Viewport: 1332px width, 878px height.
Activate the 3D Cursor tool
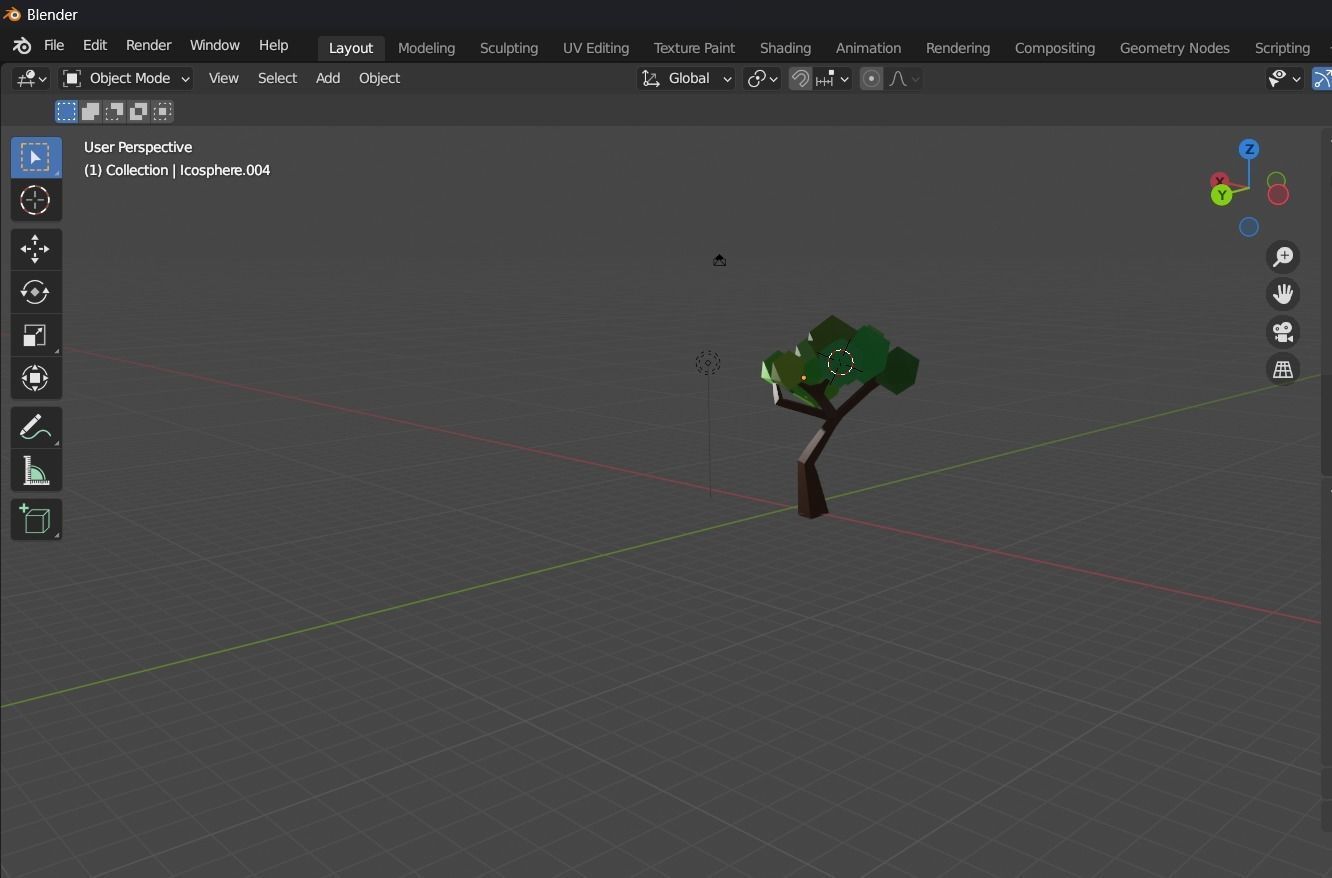36,201
